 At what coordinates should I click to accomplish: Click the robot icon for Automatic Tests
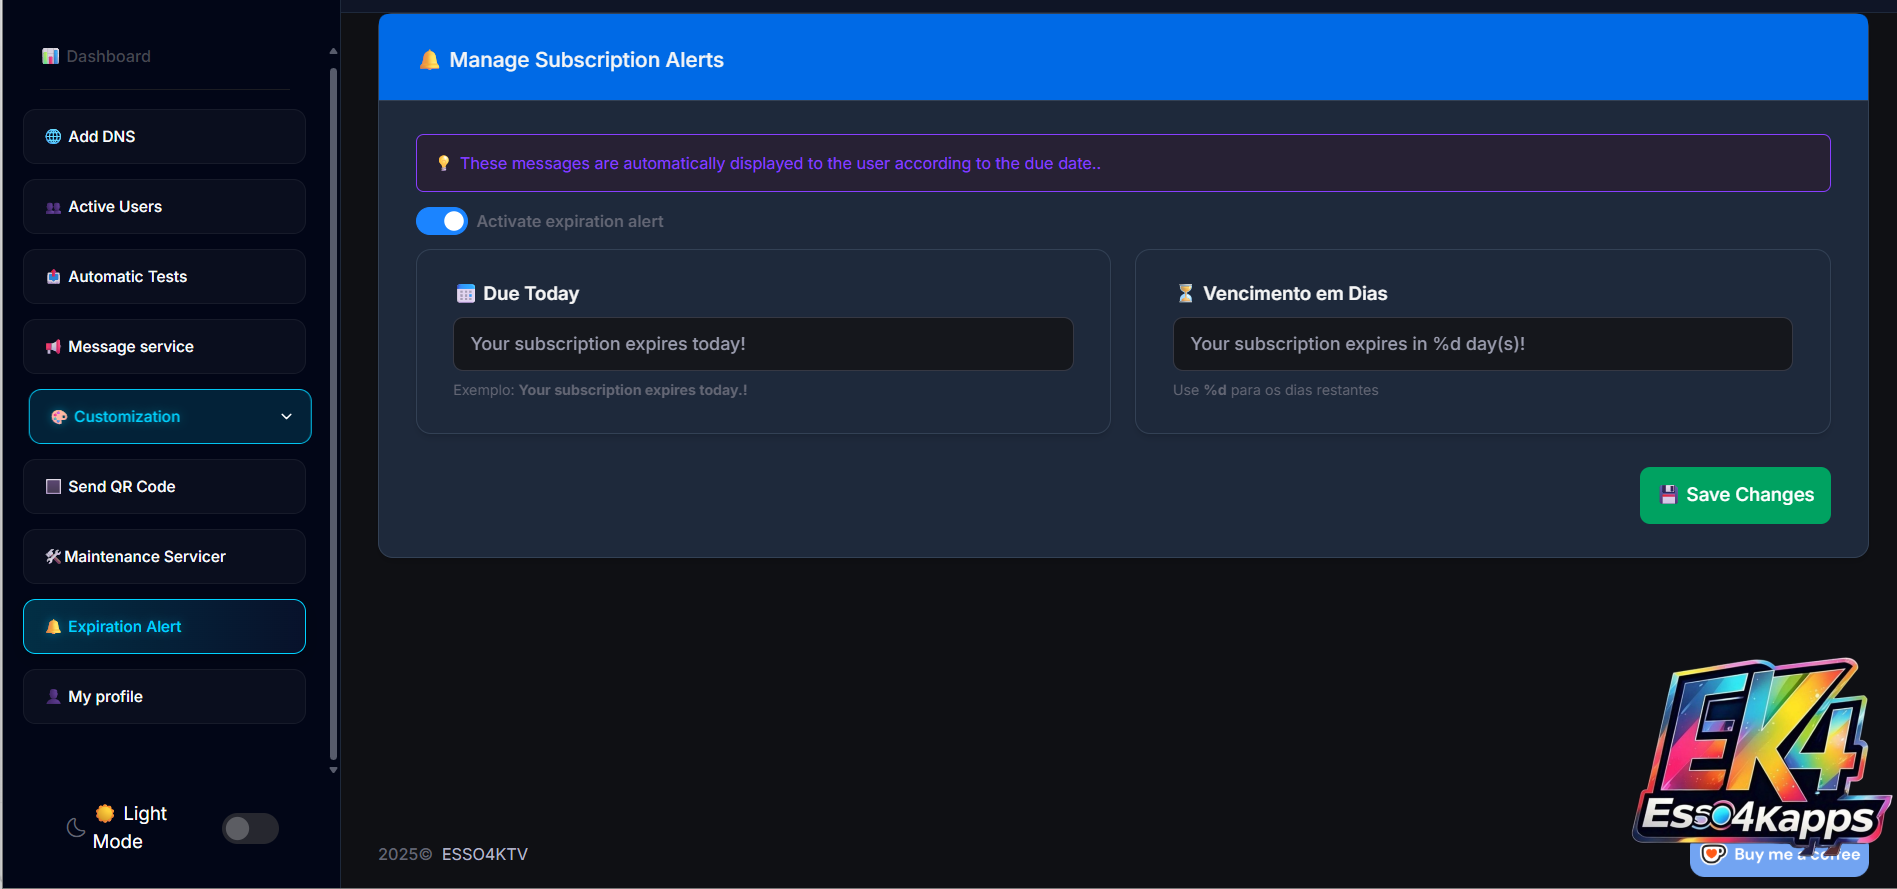click(53, 277)
